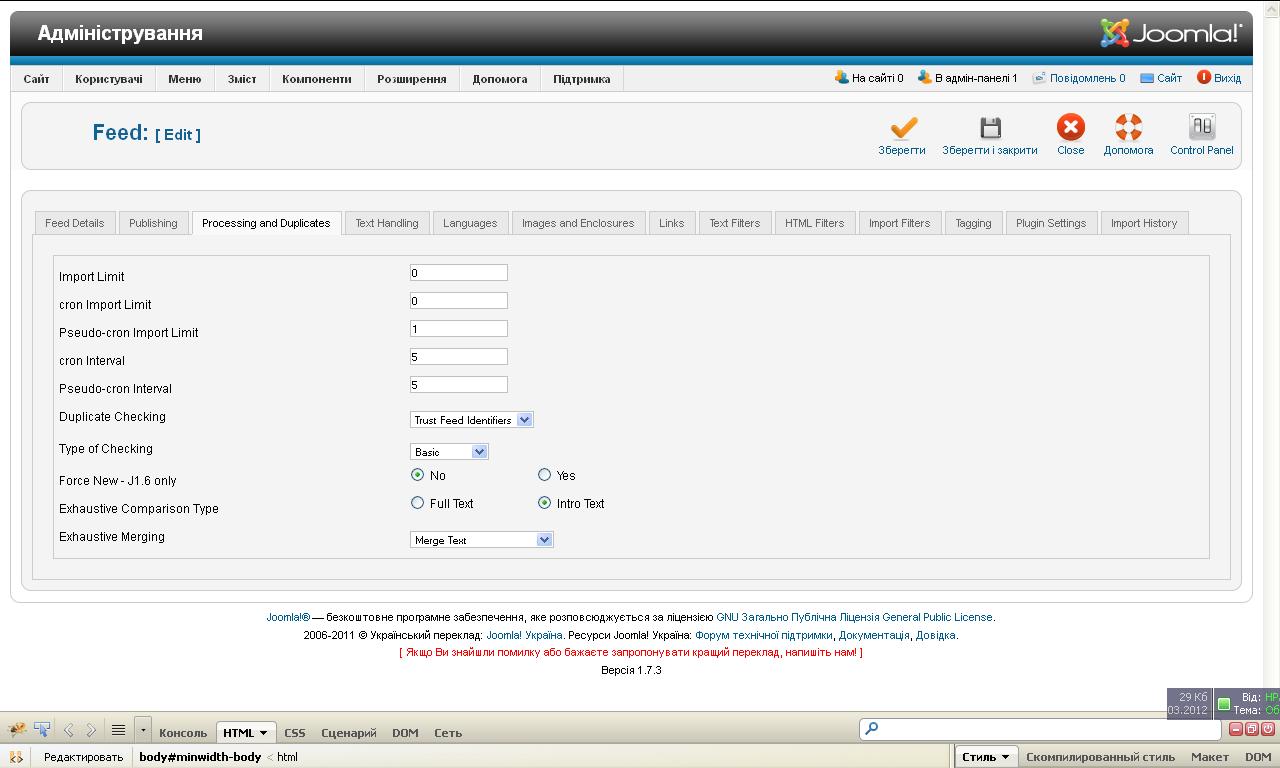Click the cron Import Limit input field
Screen dimensions: 1280x768
point(459,301)
